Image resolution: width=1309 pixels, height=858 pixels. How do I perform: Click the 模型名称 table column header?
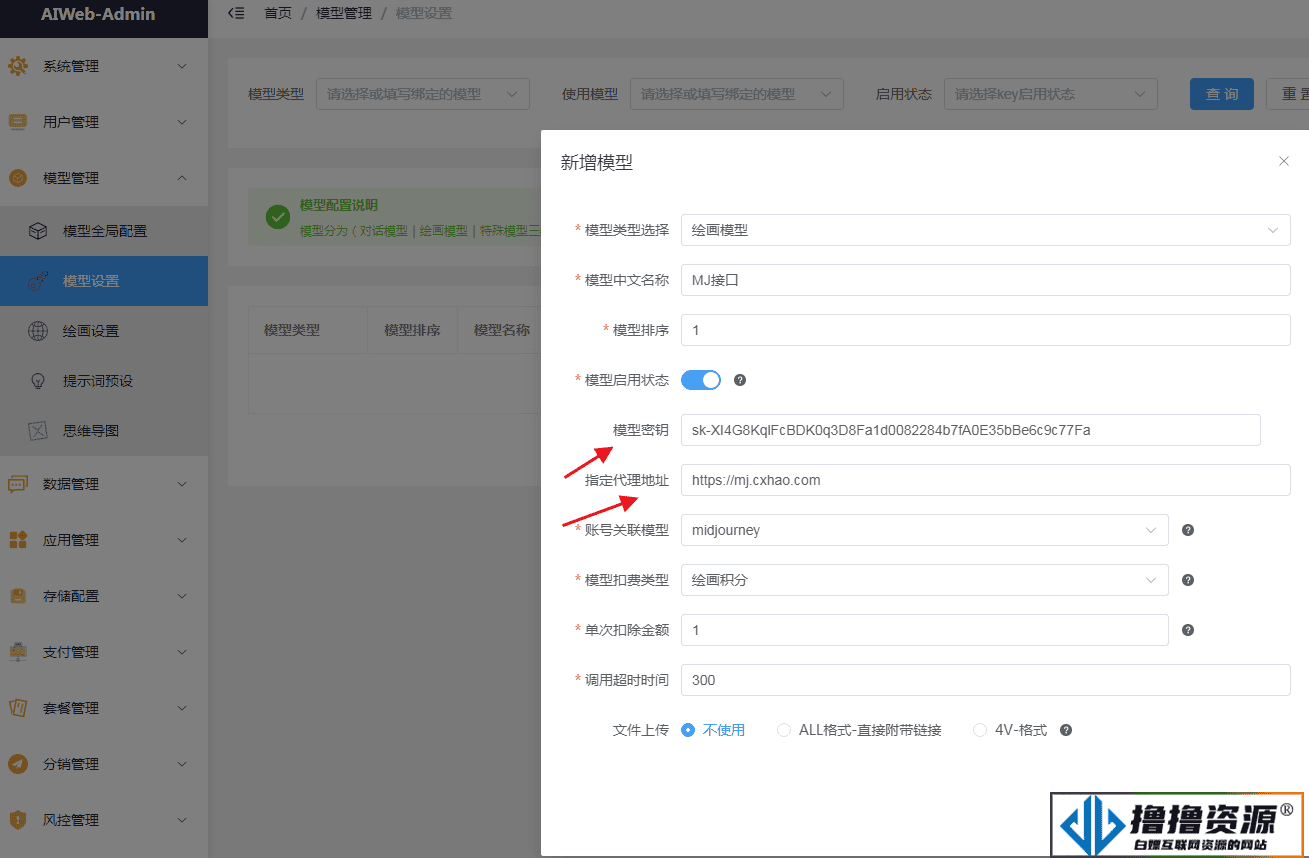(x=502, y=330)
